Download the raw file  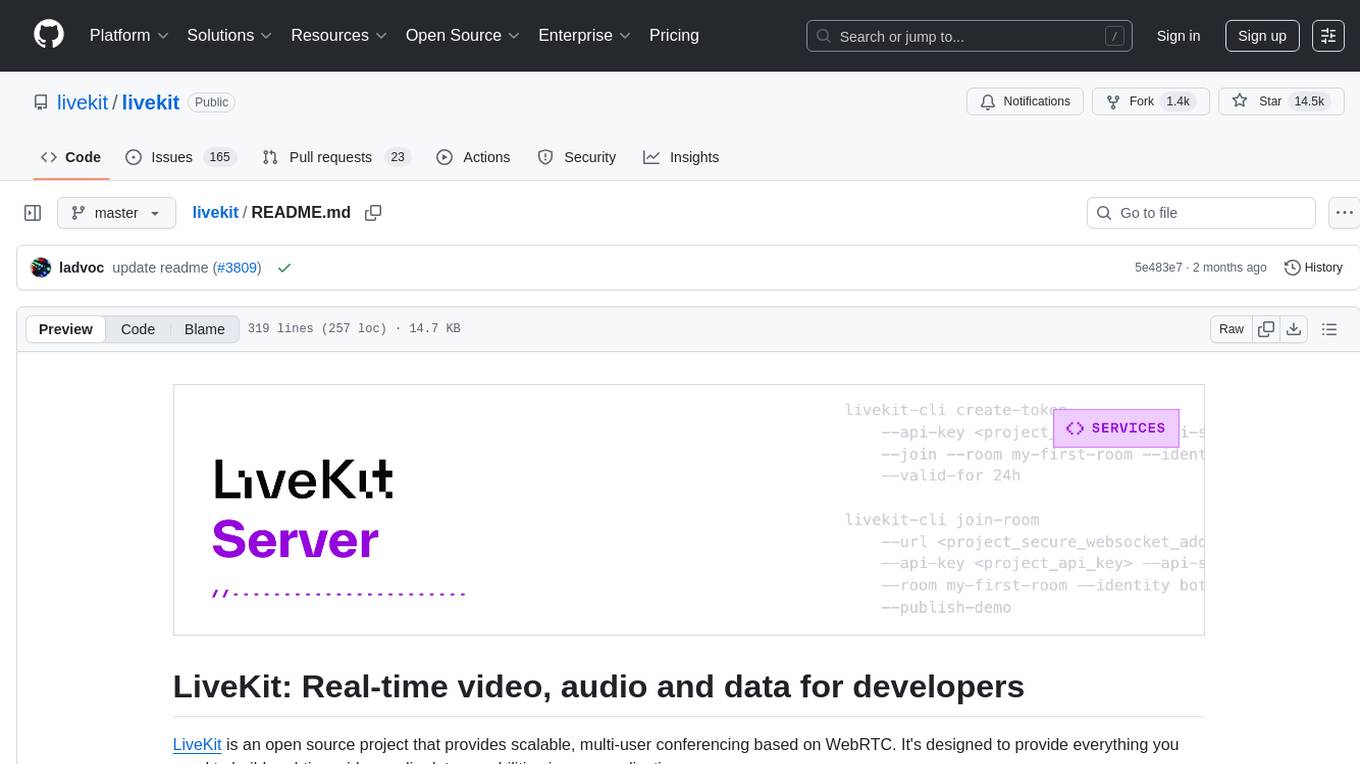pos(1293,329)
